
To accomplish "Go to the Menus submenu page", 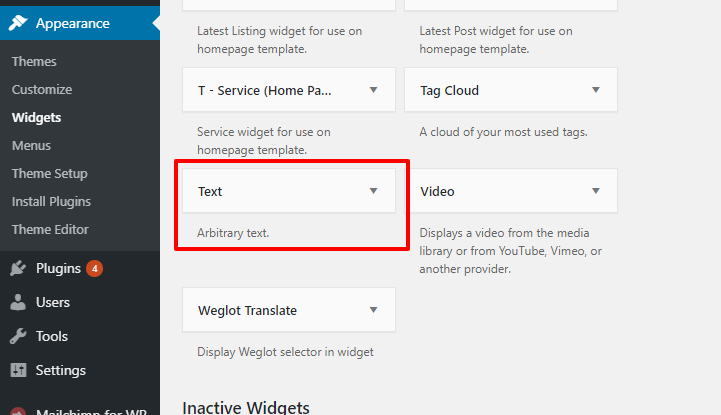I will tap(31, 146).
